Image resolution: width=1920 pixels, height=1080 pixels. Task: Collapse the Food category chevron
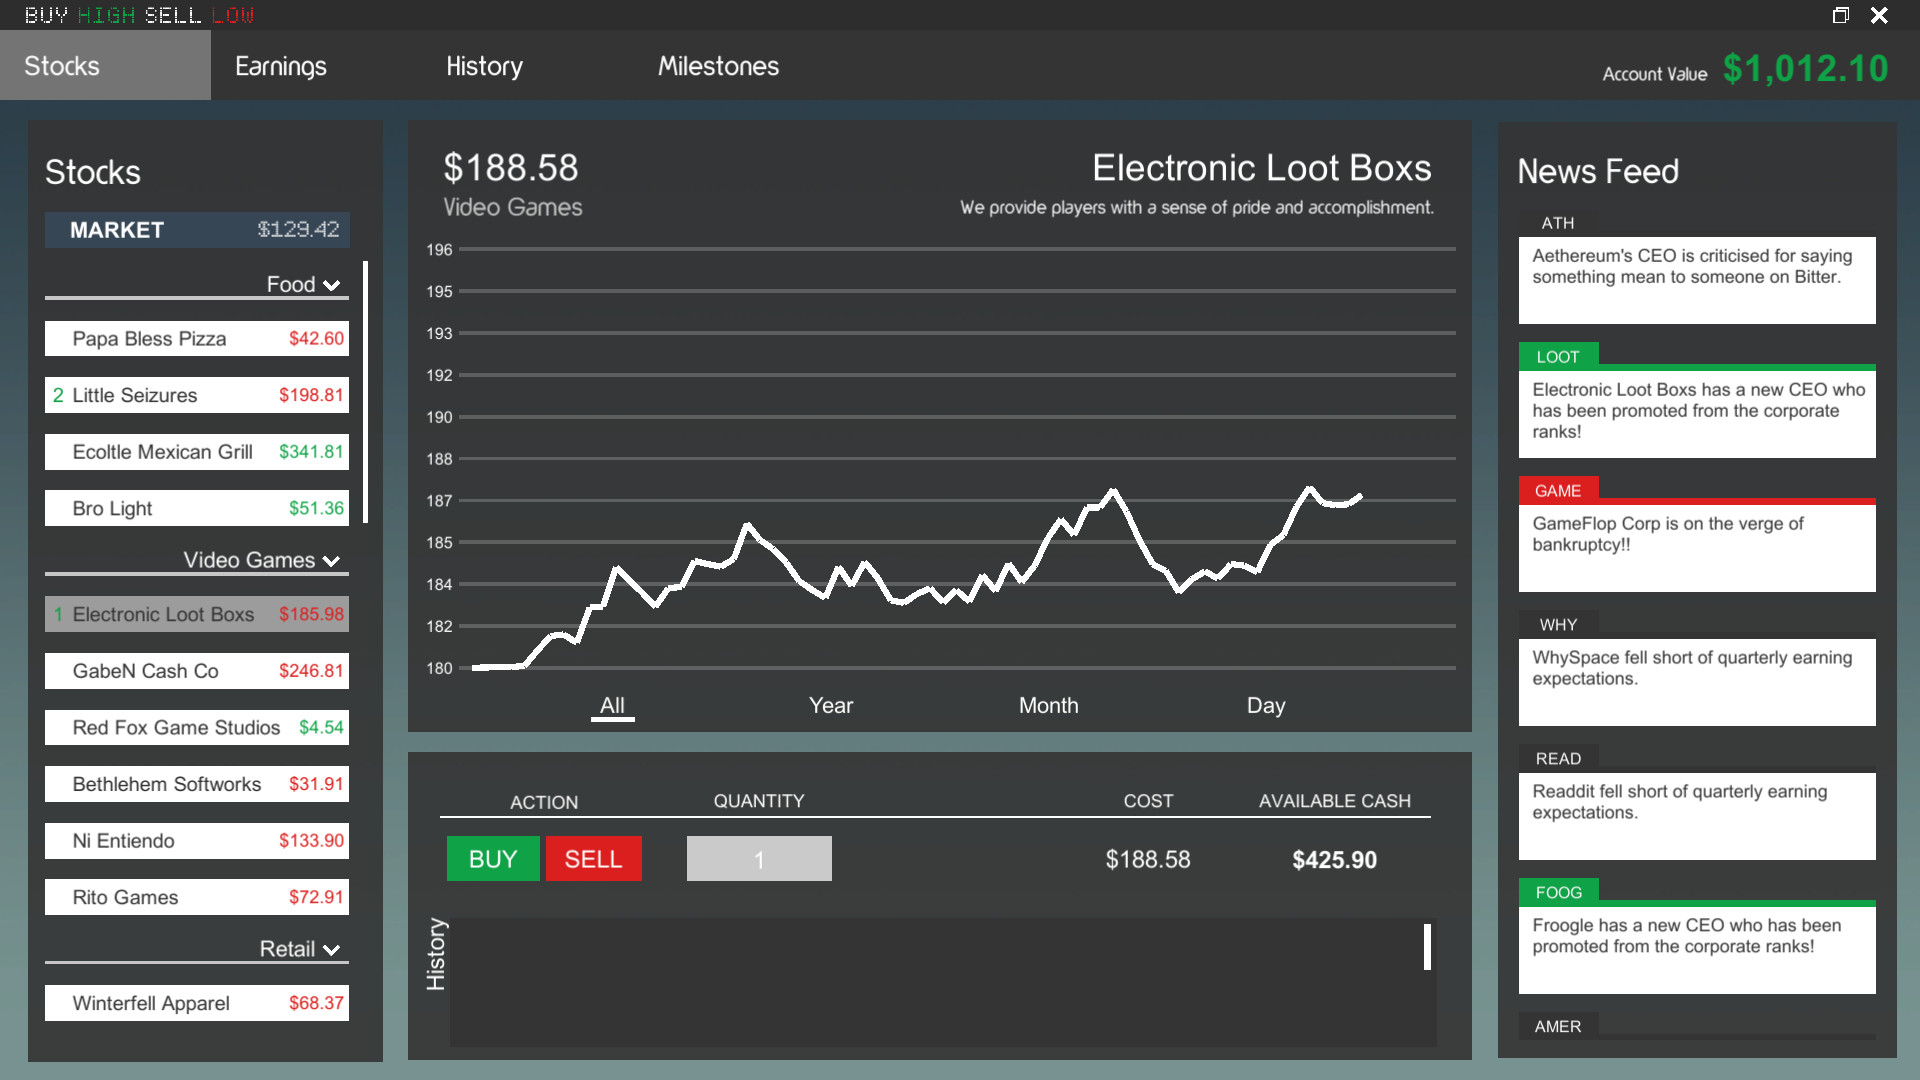click(x=331, y=286)
